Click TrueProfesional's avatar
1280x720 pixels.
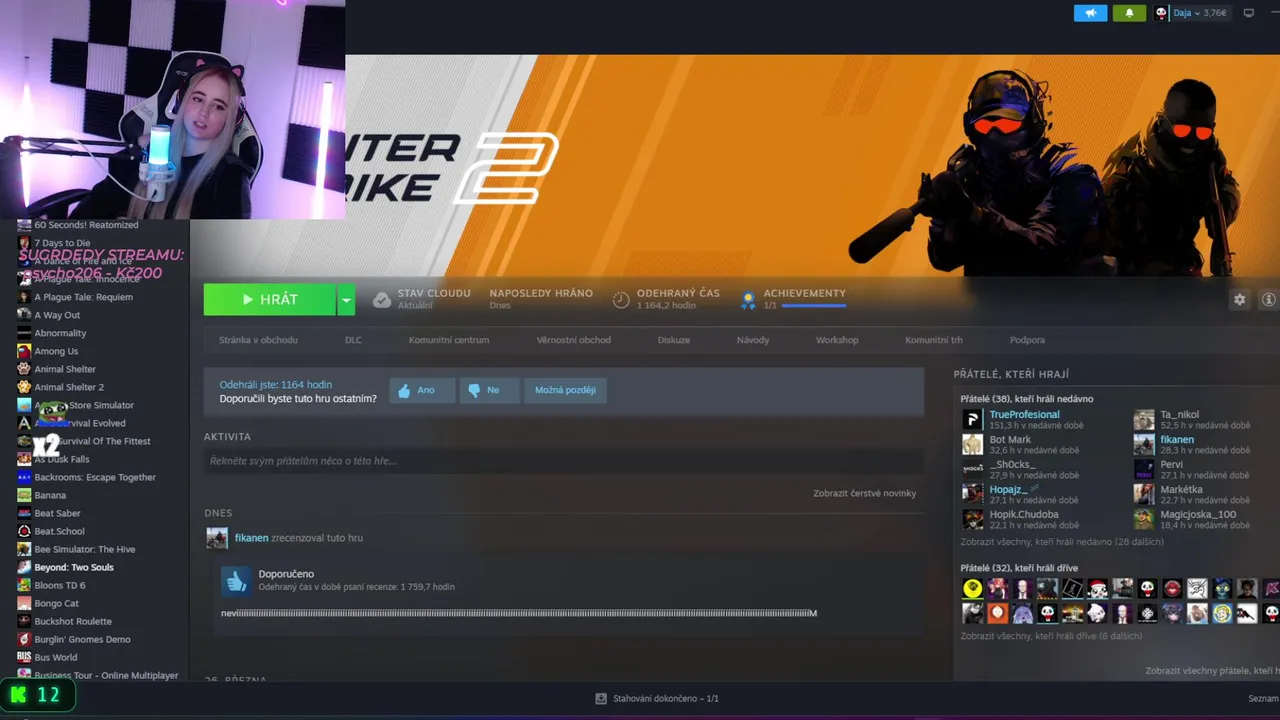(x=972, y=419)
